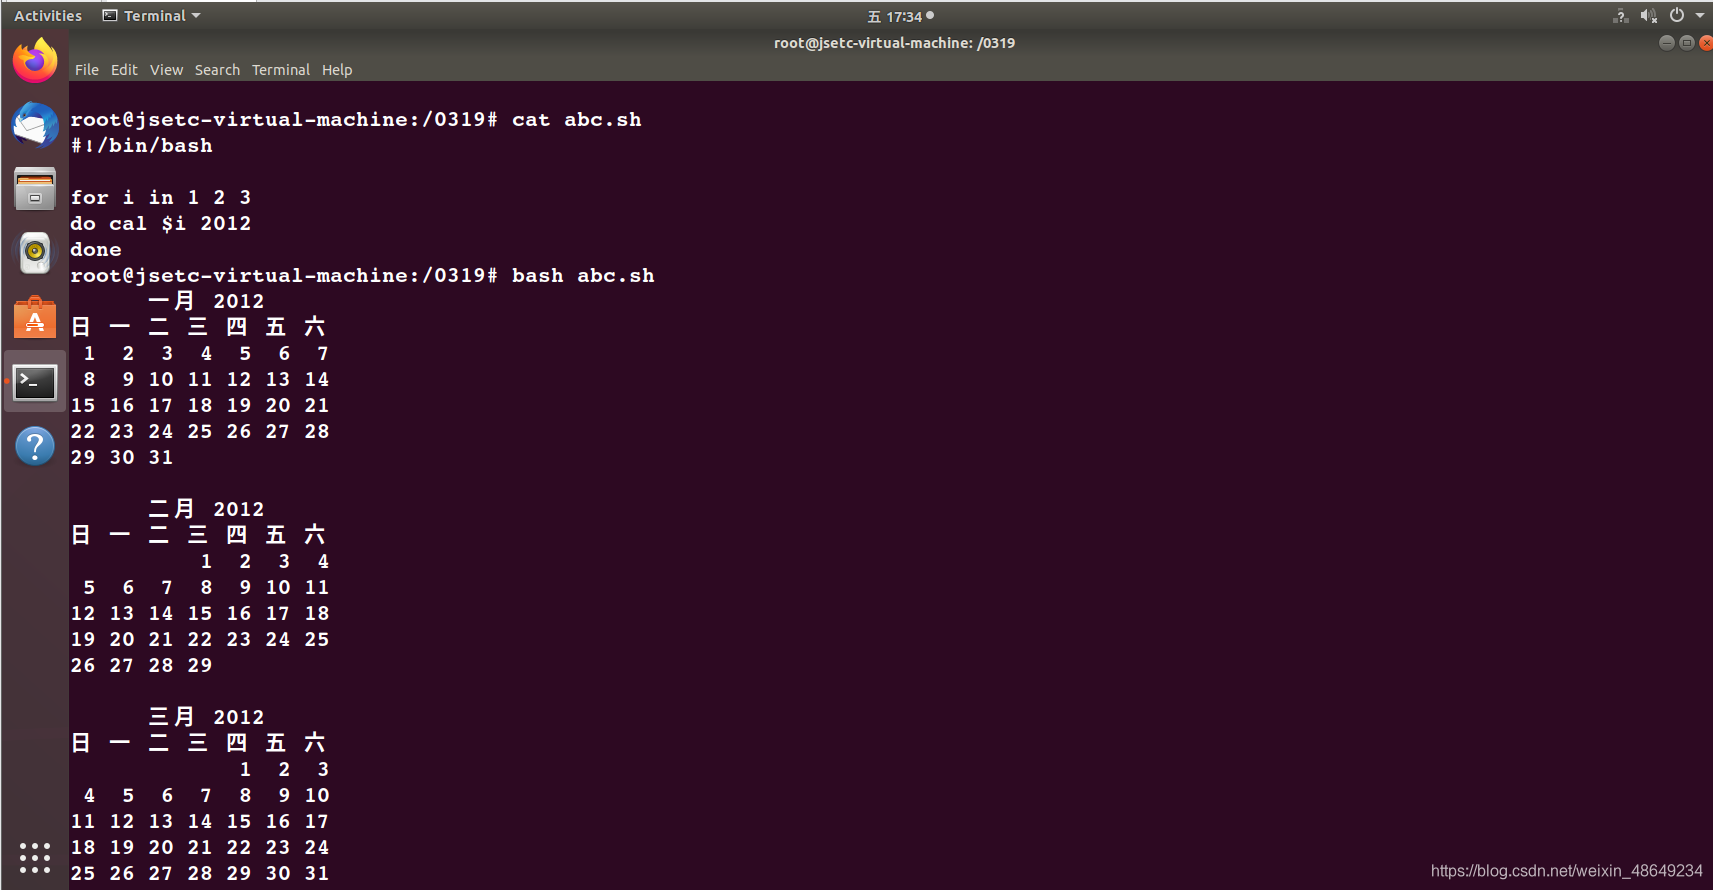Open the Terminal menu in menubar
Viewport: 1713px width, 890px height.
tap(281, 70)
